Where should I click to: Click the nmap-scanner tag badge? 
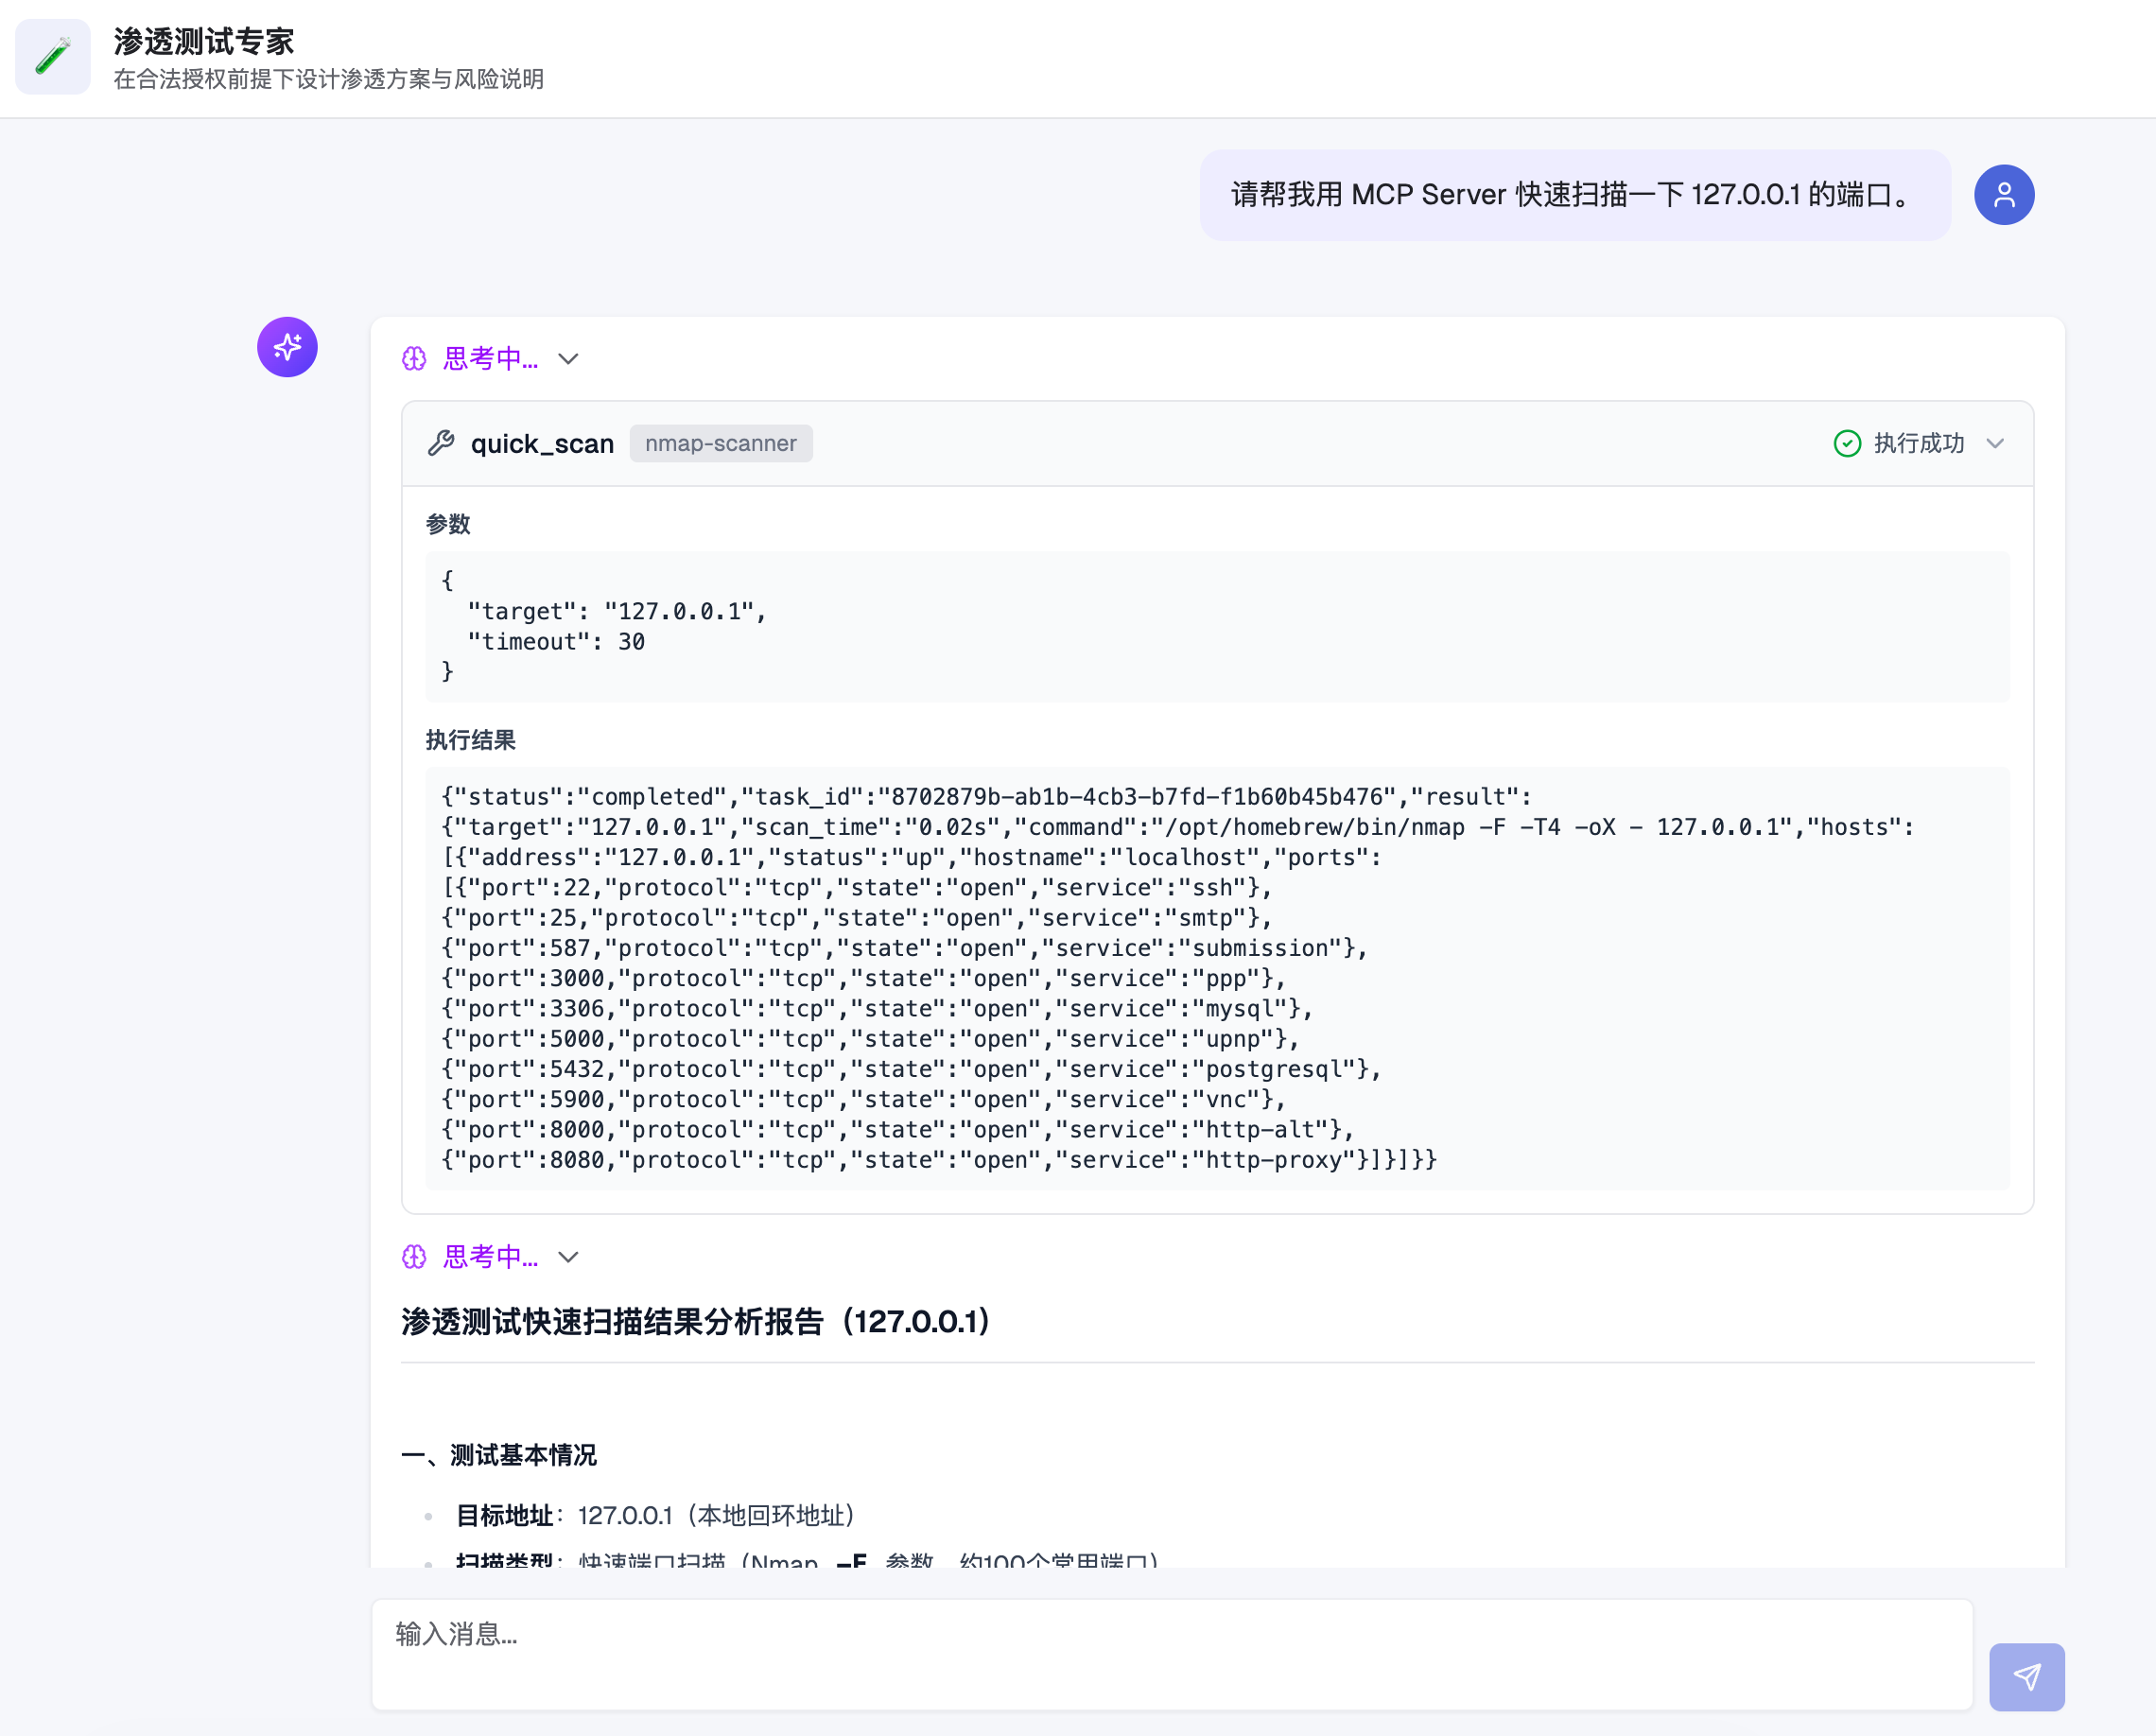tap(720, 443)
